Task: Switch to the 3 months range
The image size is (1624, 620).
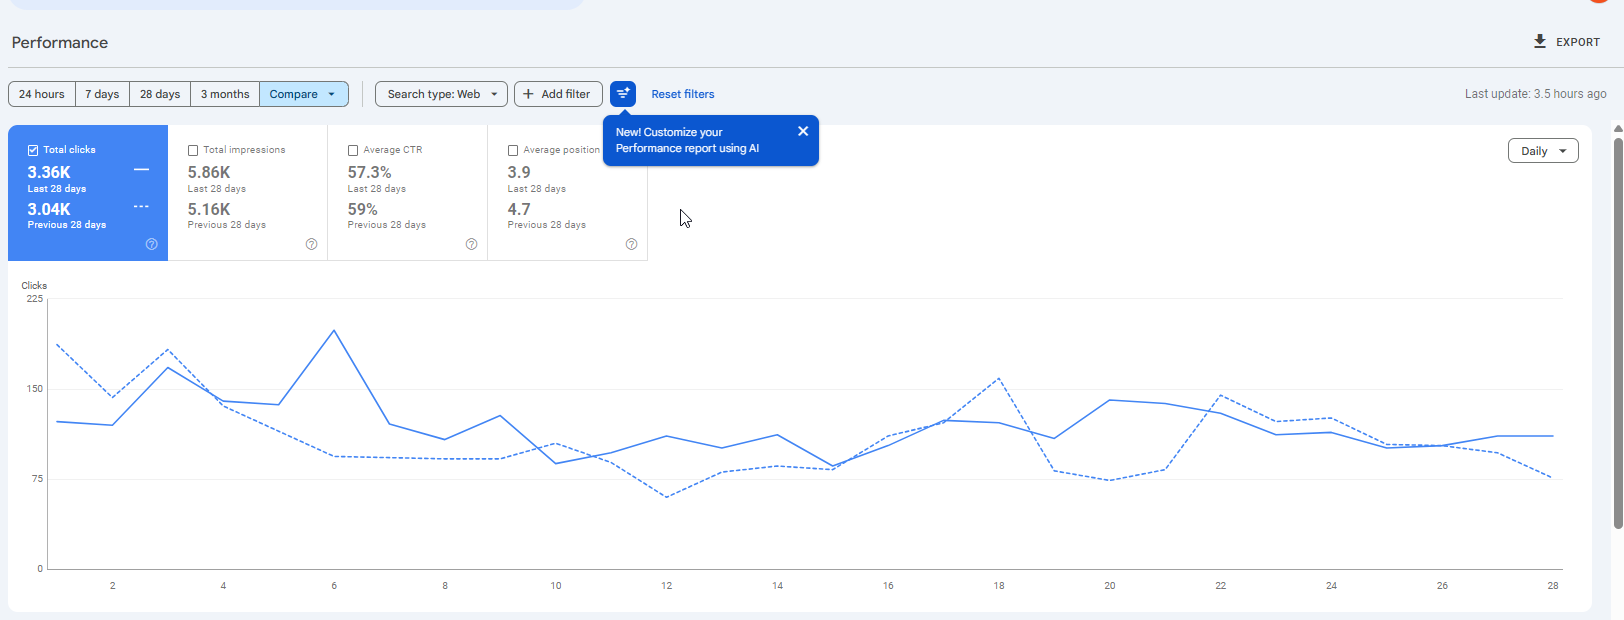Action: (x=225, y=94)
